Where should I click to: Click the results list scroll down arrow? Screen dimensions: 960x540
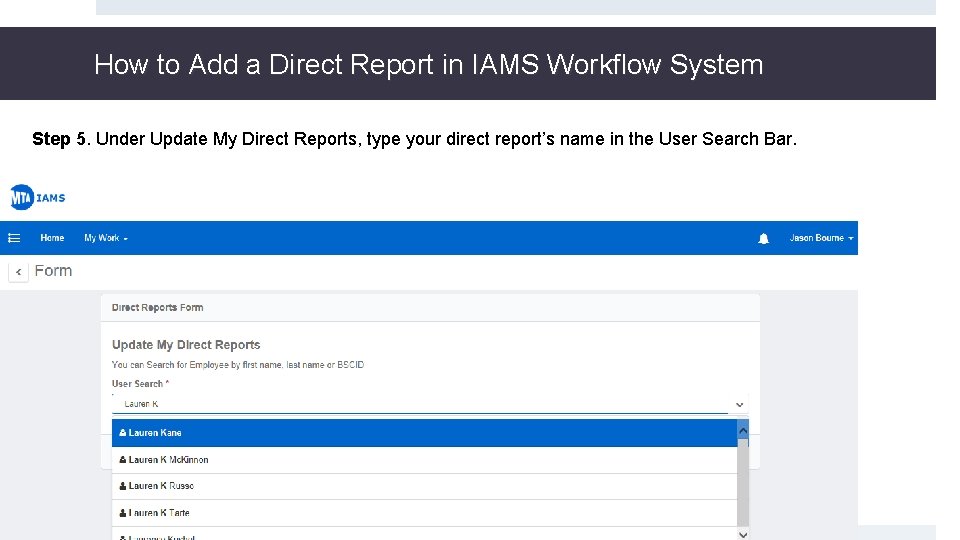743,534
